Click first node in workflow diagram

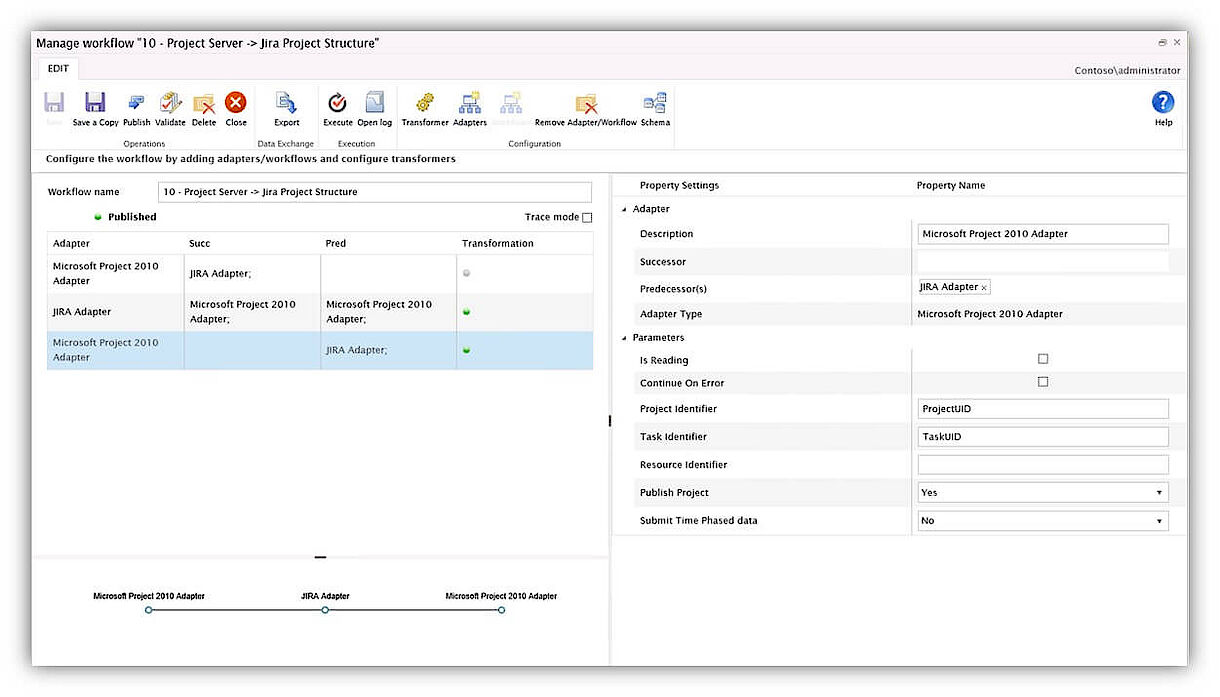click(149, 610)
